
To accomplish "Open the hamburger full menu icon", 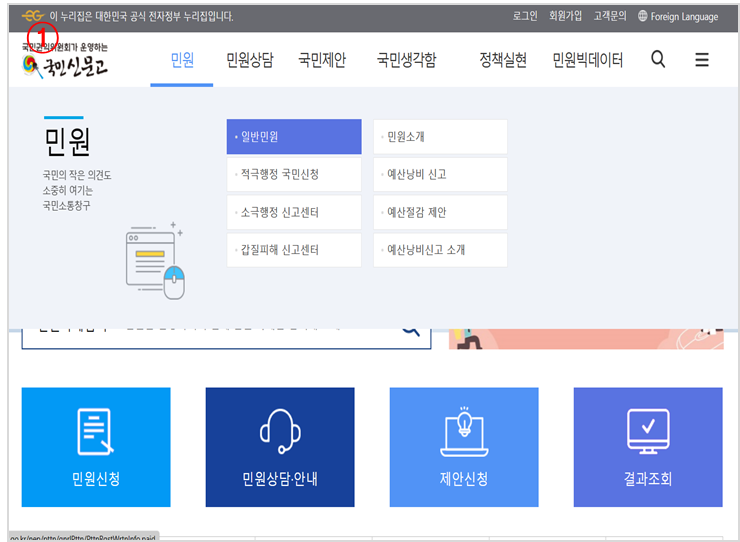I will 702,59.
